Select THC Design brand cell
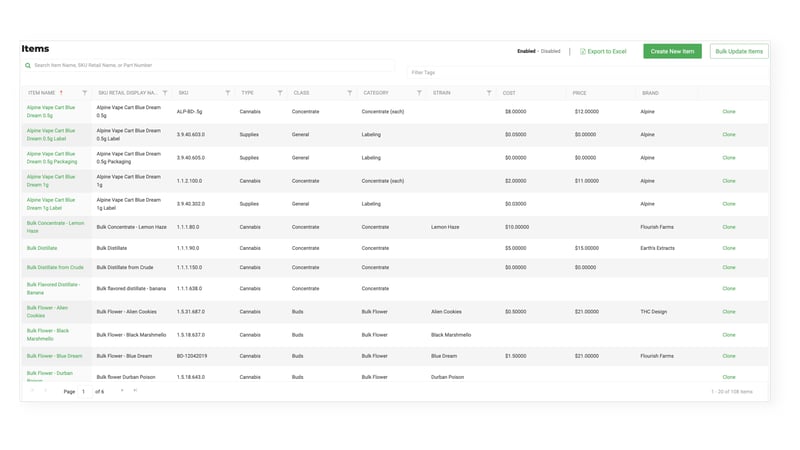800x450 pixels. (x=654, y=311)
